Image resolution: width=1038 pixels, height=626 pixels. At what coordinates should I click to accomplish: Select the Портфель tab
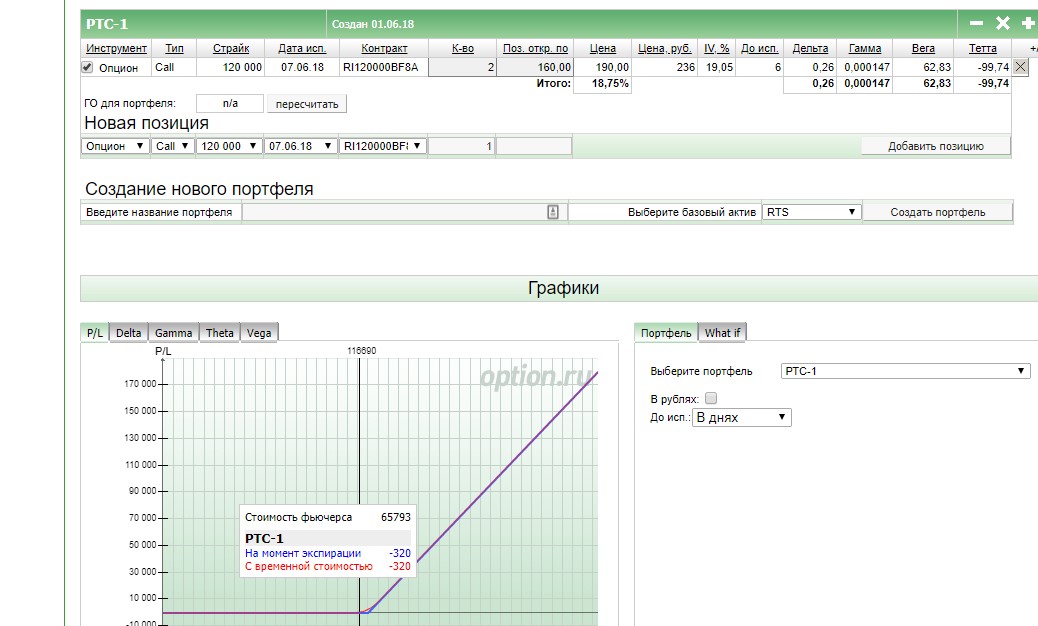(666, 333)
